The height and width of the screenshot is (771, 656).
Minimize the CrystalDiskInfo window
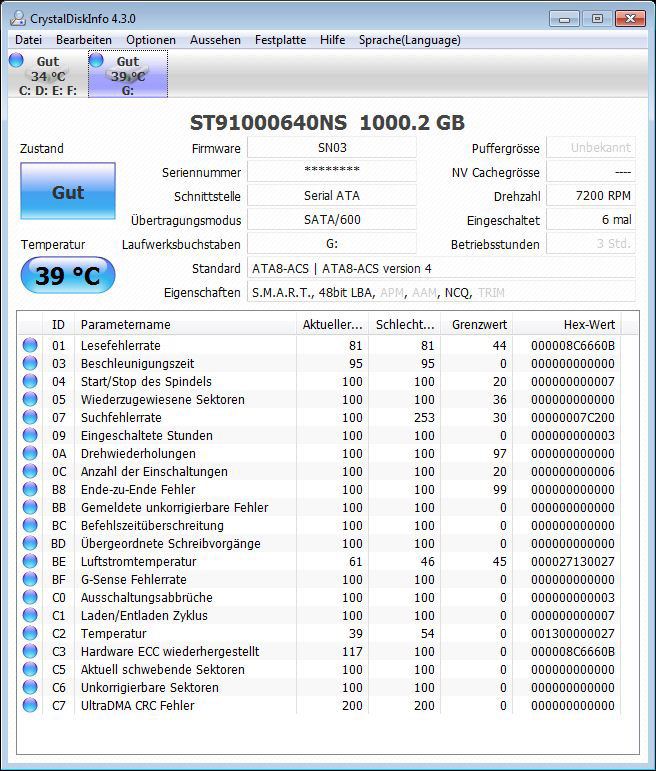(565, 19)
